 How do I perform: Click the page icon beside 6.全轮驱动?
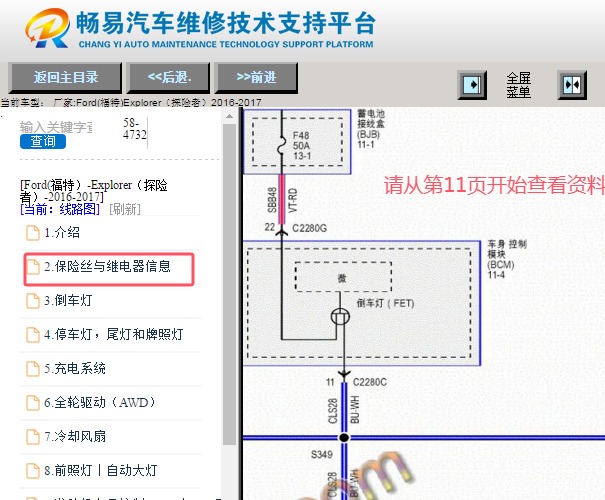[33, 403]
